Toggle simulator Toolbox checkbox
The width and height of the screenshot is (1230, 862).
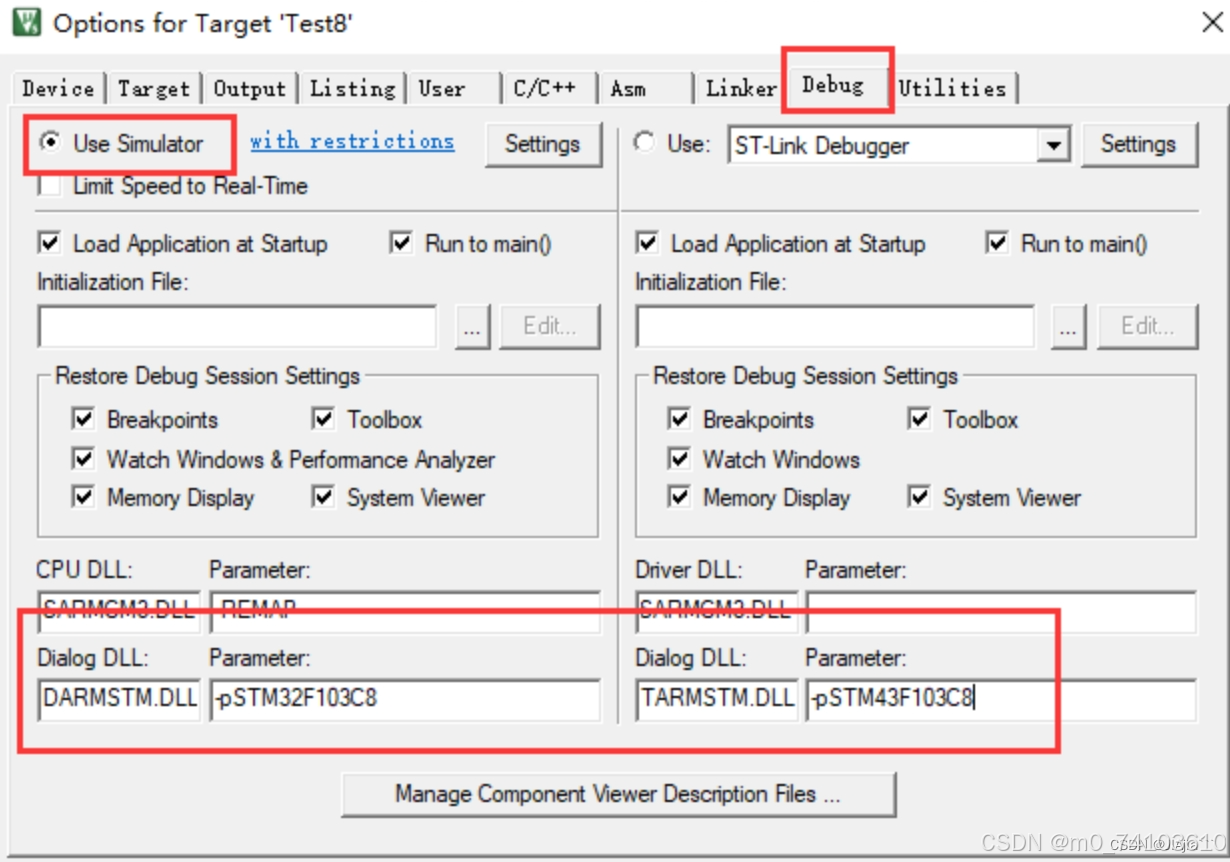(323, 419)
